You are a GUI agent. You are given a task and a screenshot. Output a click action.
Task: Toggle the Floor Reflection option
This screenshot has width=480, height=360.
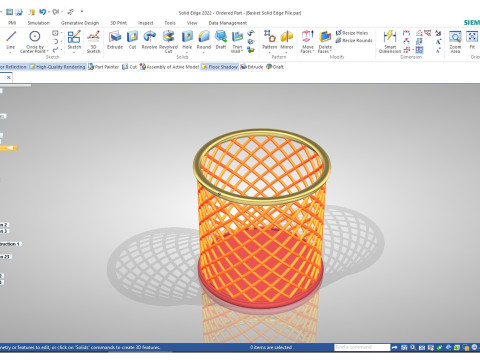(13, 67)
